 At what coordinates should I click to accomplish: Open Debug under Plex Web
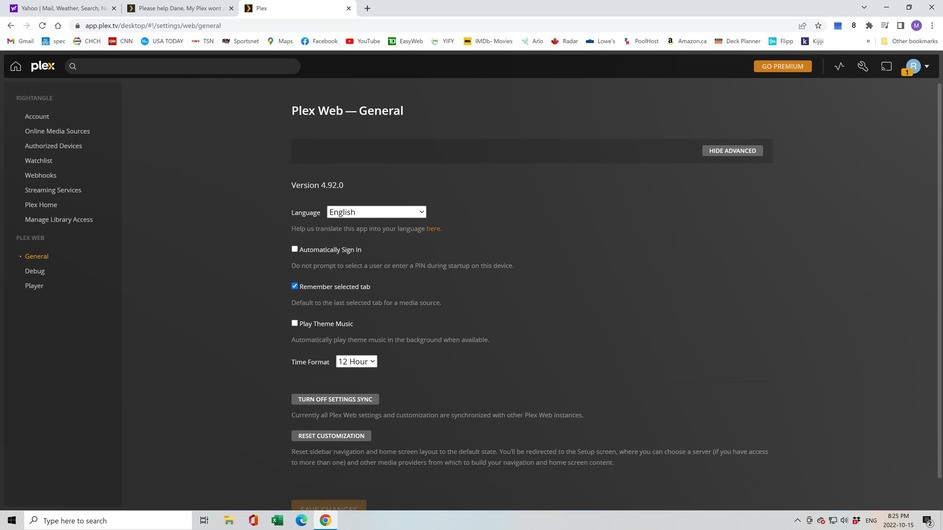point(34,271)
